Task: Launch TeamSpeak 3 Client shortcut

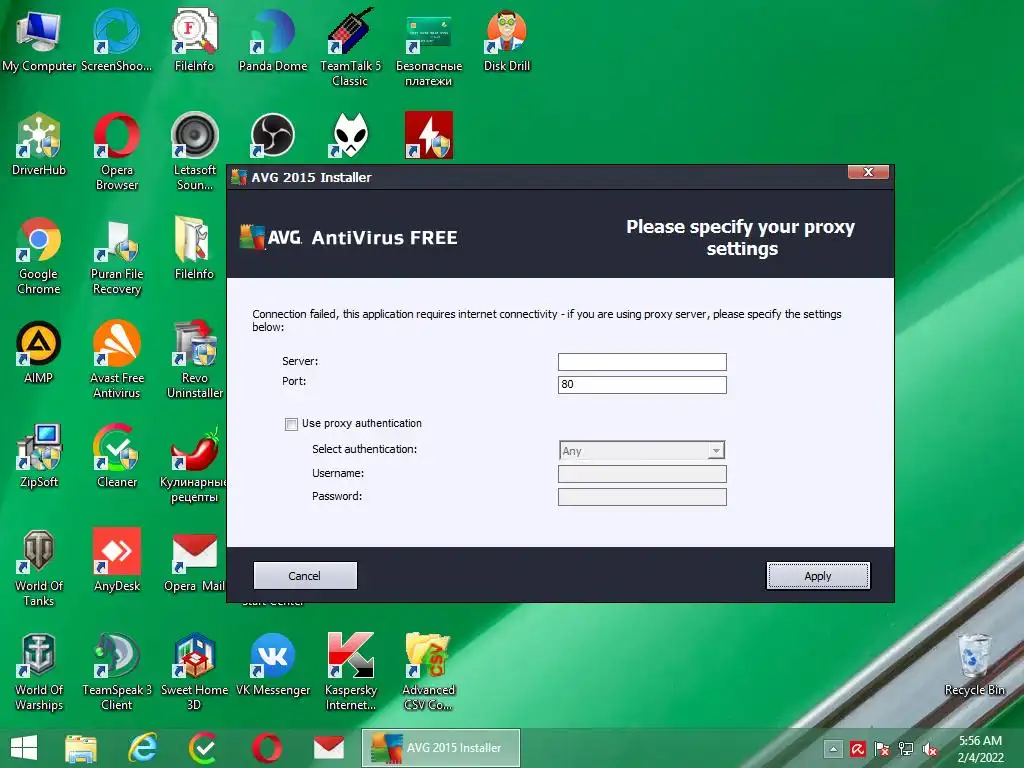Action: (x=116, y=671)
